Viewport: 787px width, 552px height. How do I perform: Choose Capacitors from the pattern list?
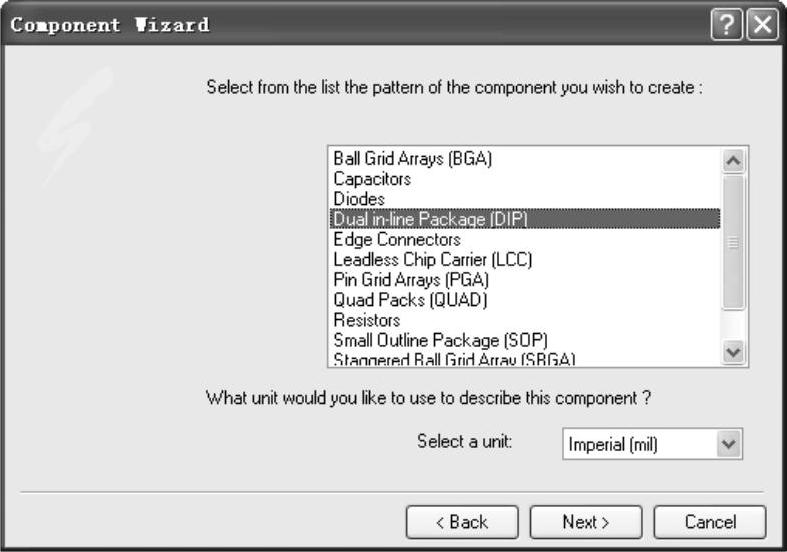click(x=372, y=179)
